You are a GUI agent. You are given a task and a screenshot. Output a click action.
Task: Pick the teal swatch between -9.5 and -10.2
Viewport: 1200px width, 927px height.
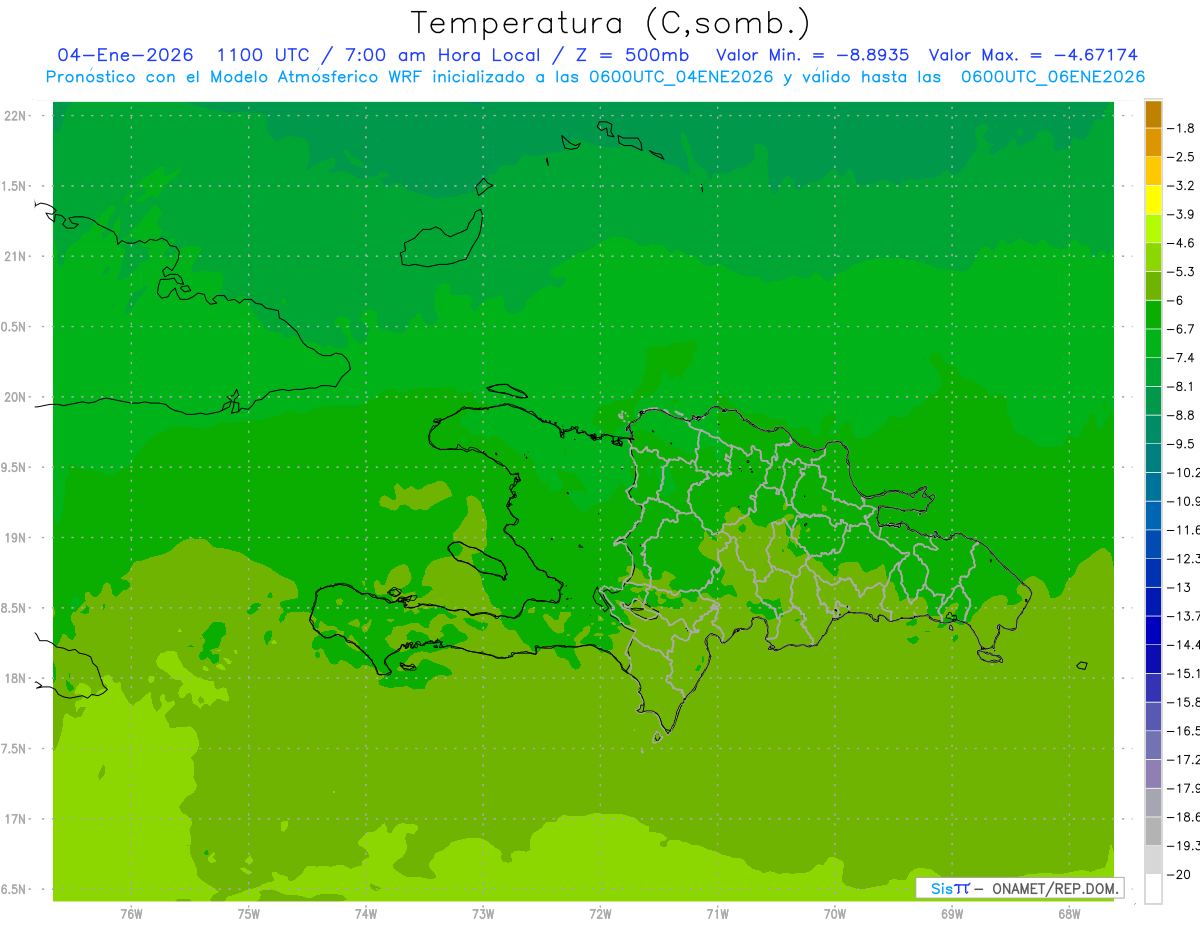click(1153, 458)
